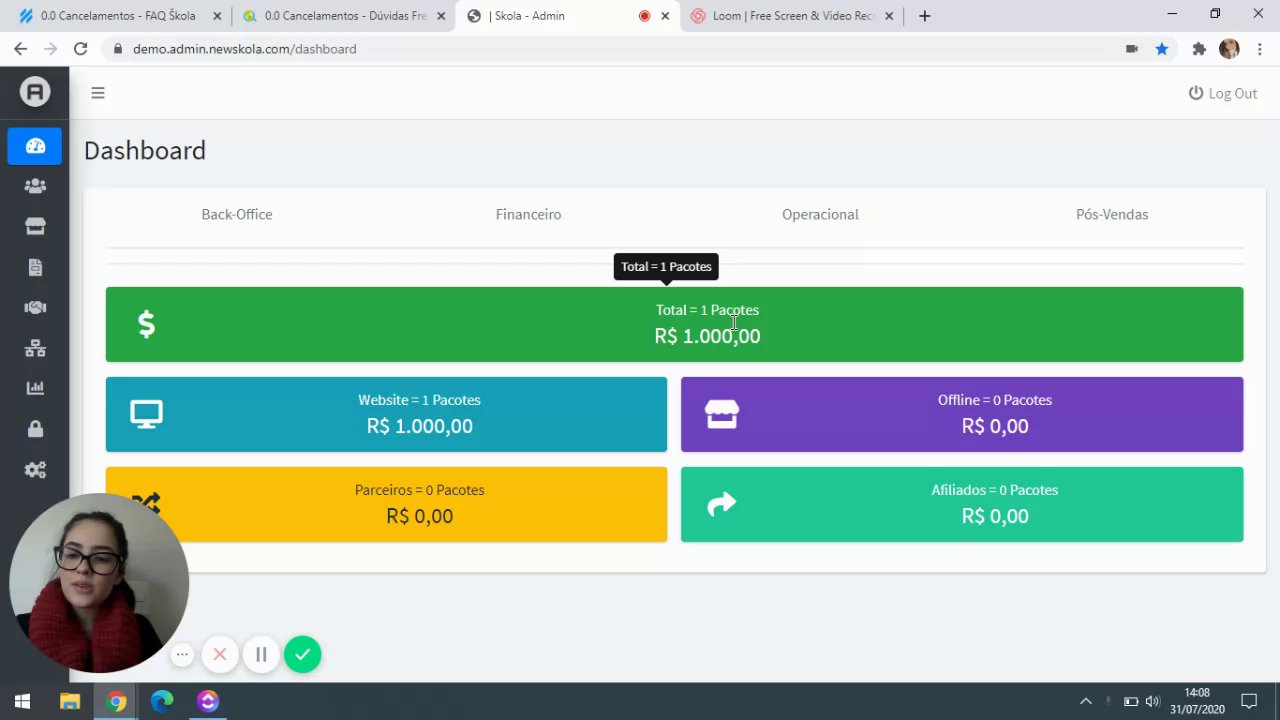Click Afiliados = 0 Pacotes label
Viewport: 1280px width, 720px height.
click(995, 490)
